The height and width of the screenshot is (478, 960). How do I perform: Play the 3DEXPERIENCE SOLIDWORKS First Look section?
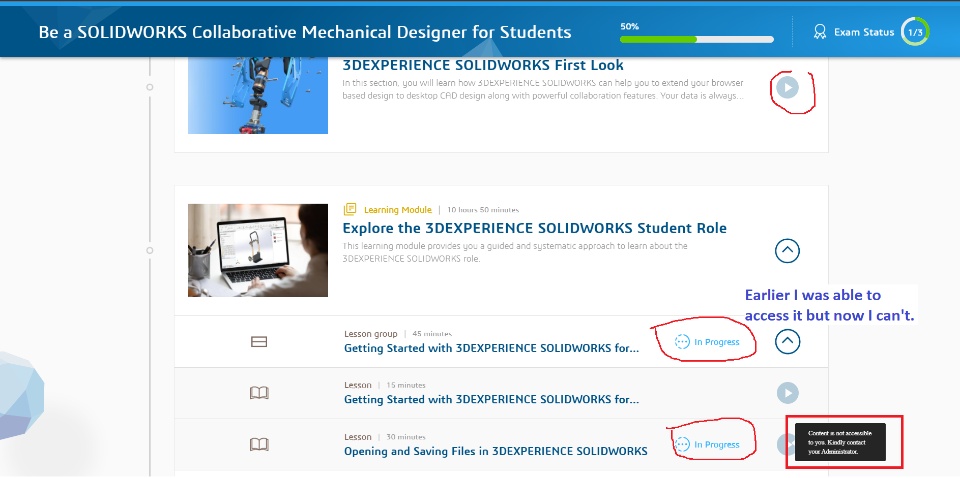(x=788, y=88)
